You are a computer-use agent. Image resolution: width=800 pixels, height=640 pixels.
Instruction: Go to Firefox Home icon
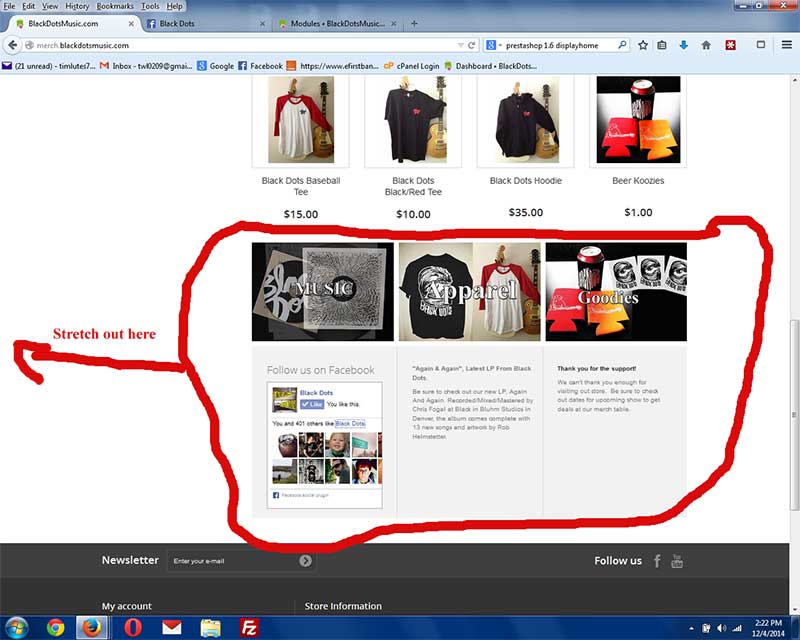point(706,45)
